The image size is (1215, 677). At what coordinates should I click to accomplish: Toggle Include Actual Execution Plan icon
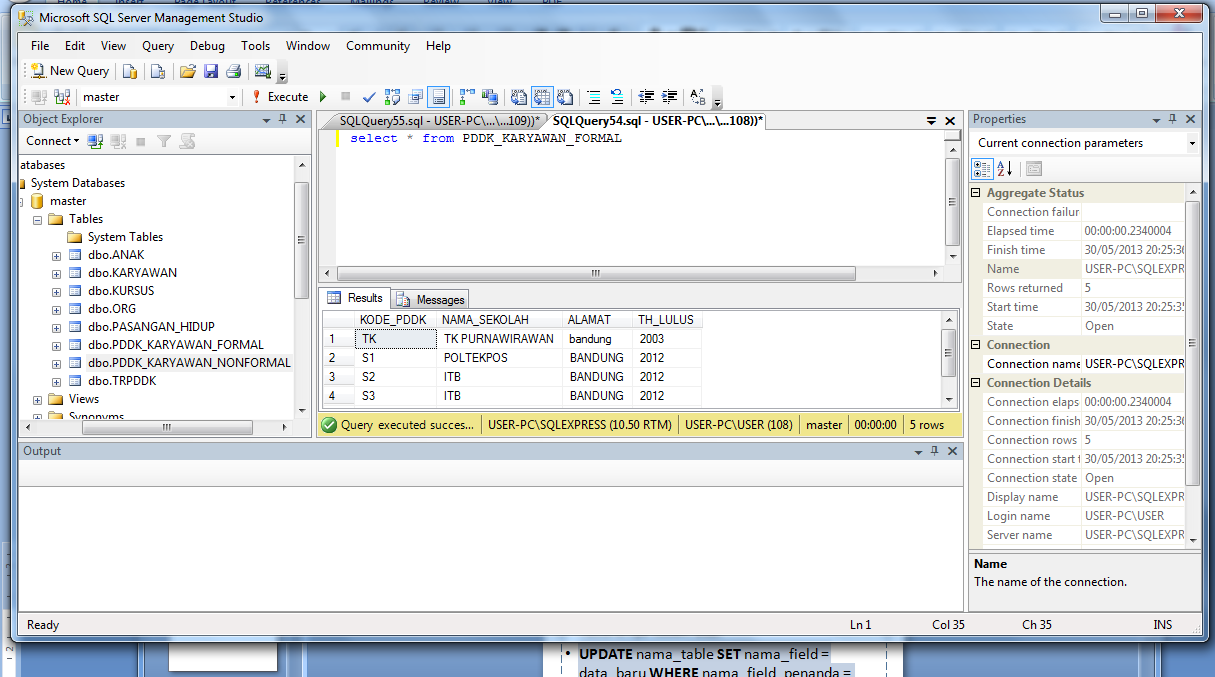(467, 97)
